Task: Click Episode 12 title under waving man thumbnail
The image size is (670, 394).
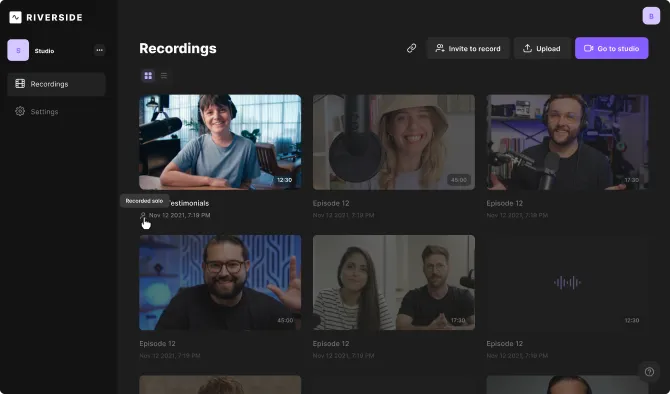Action: (157, 344)
